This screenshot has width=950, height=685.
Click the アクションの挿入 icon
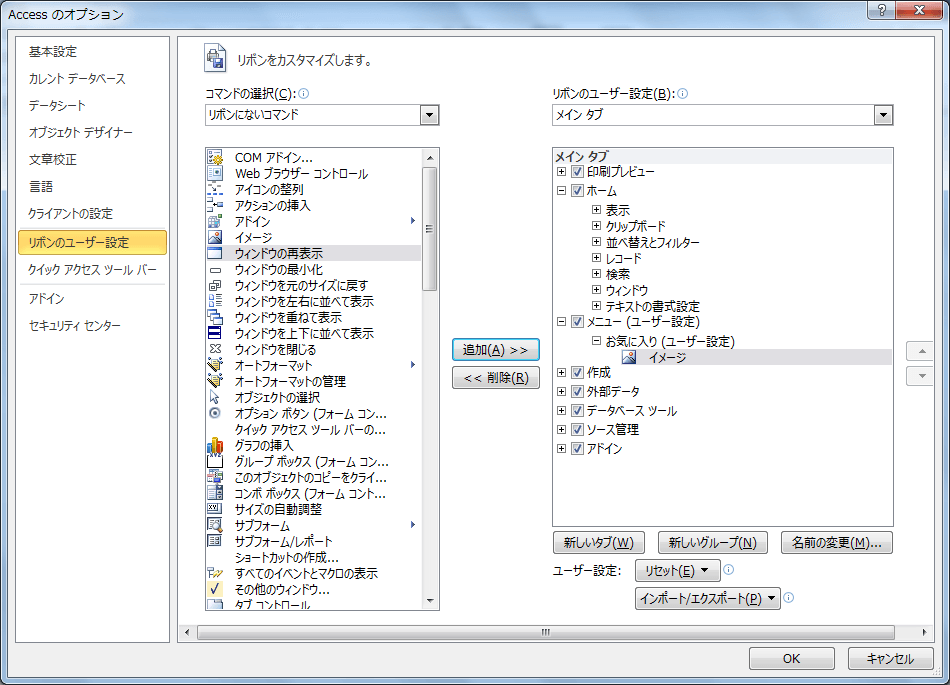pyautogui.click(x=215, y=205)
